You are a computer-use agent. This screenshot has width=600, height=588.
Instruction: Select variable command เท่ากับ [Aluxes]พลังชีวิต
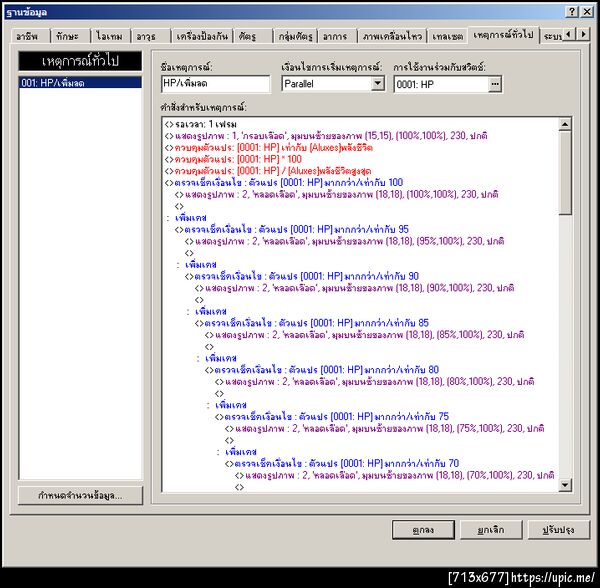point(269,147)
